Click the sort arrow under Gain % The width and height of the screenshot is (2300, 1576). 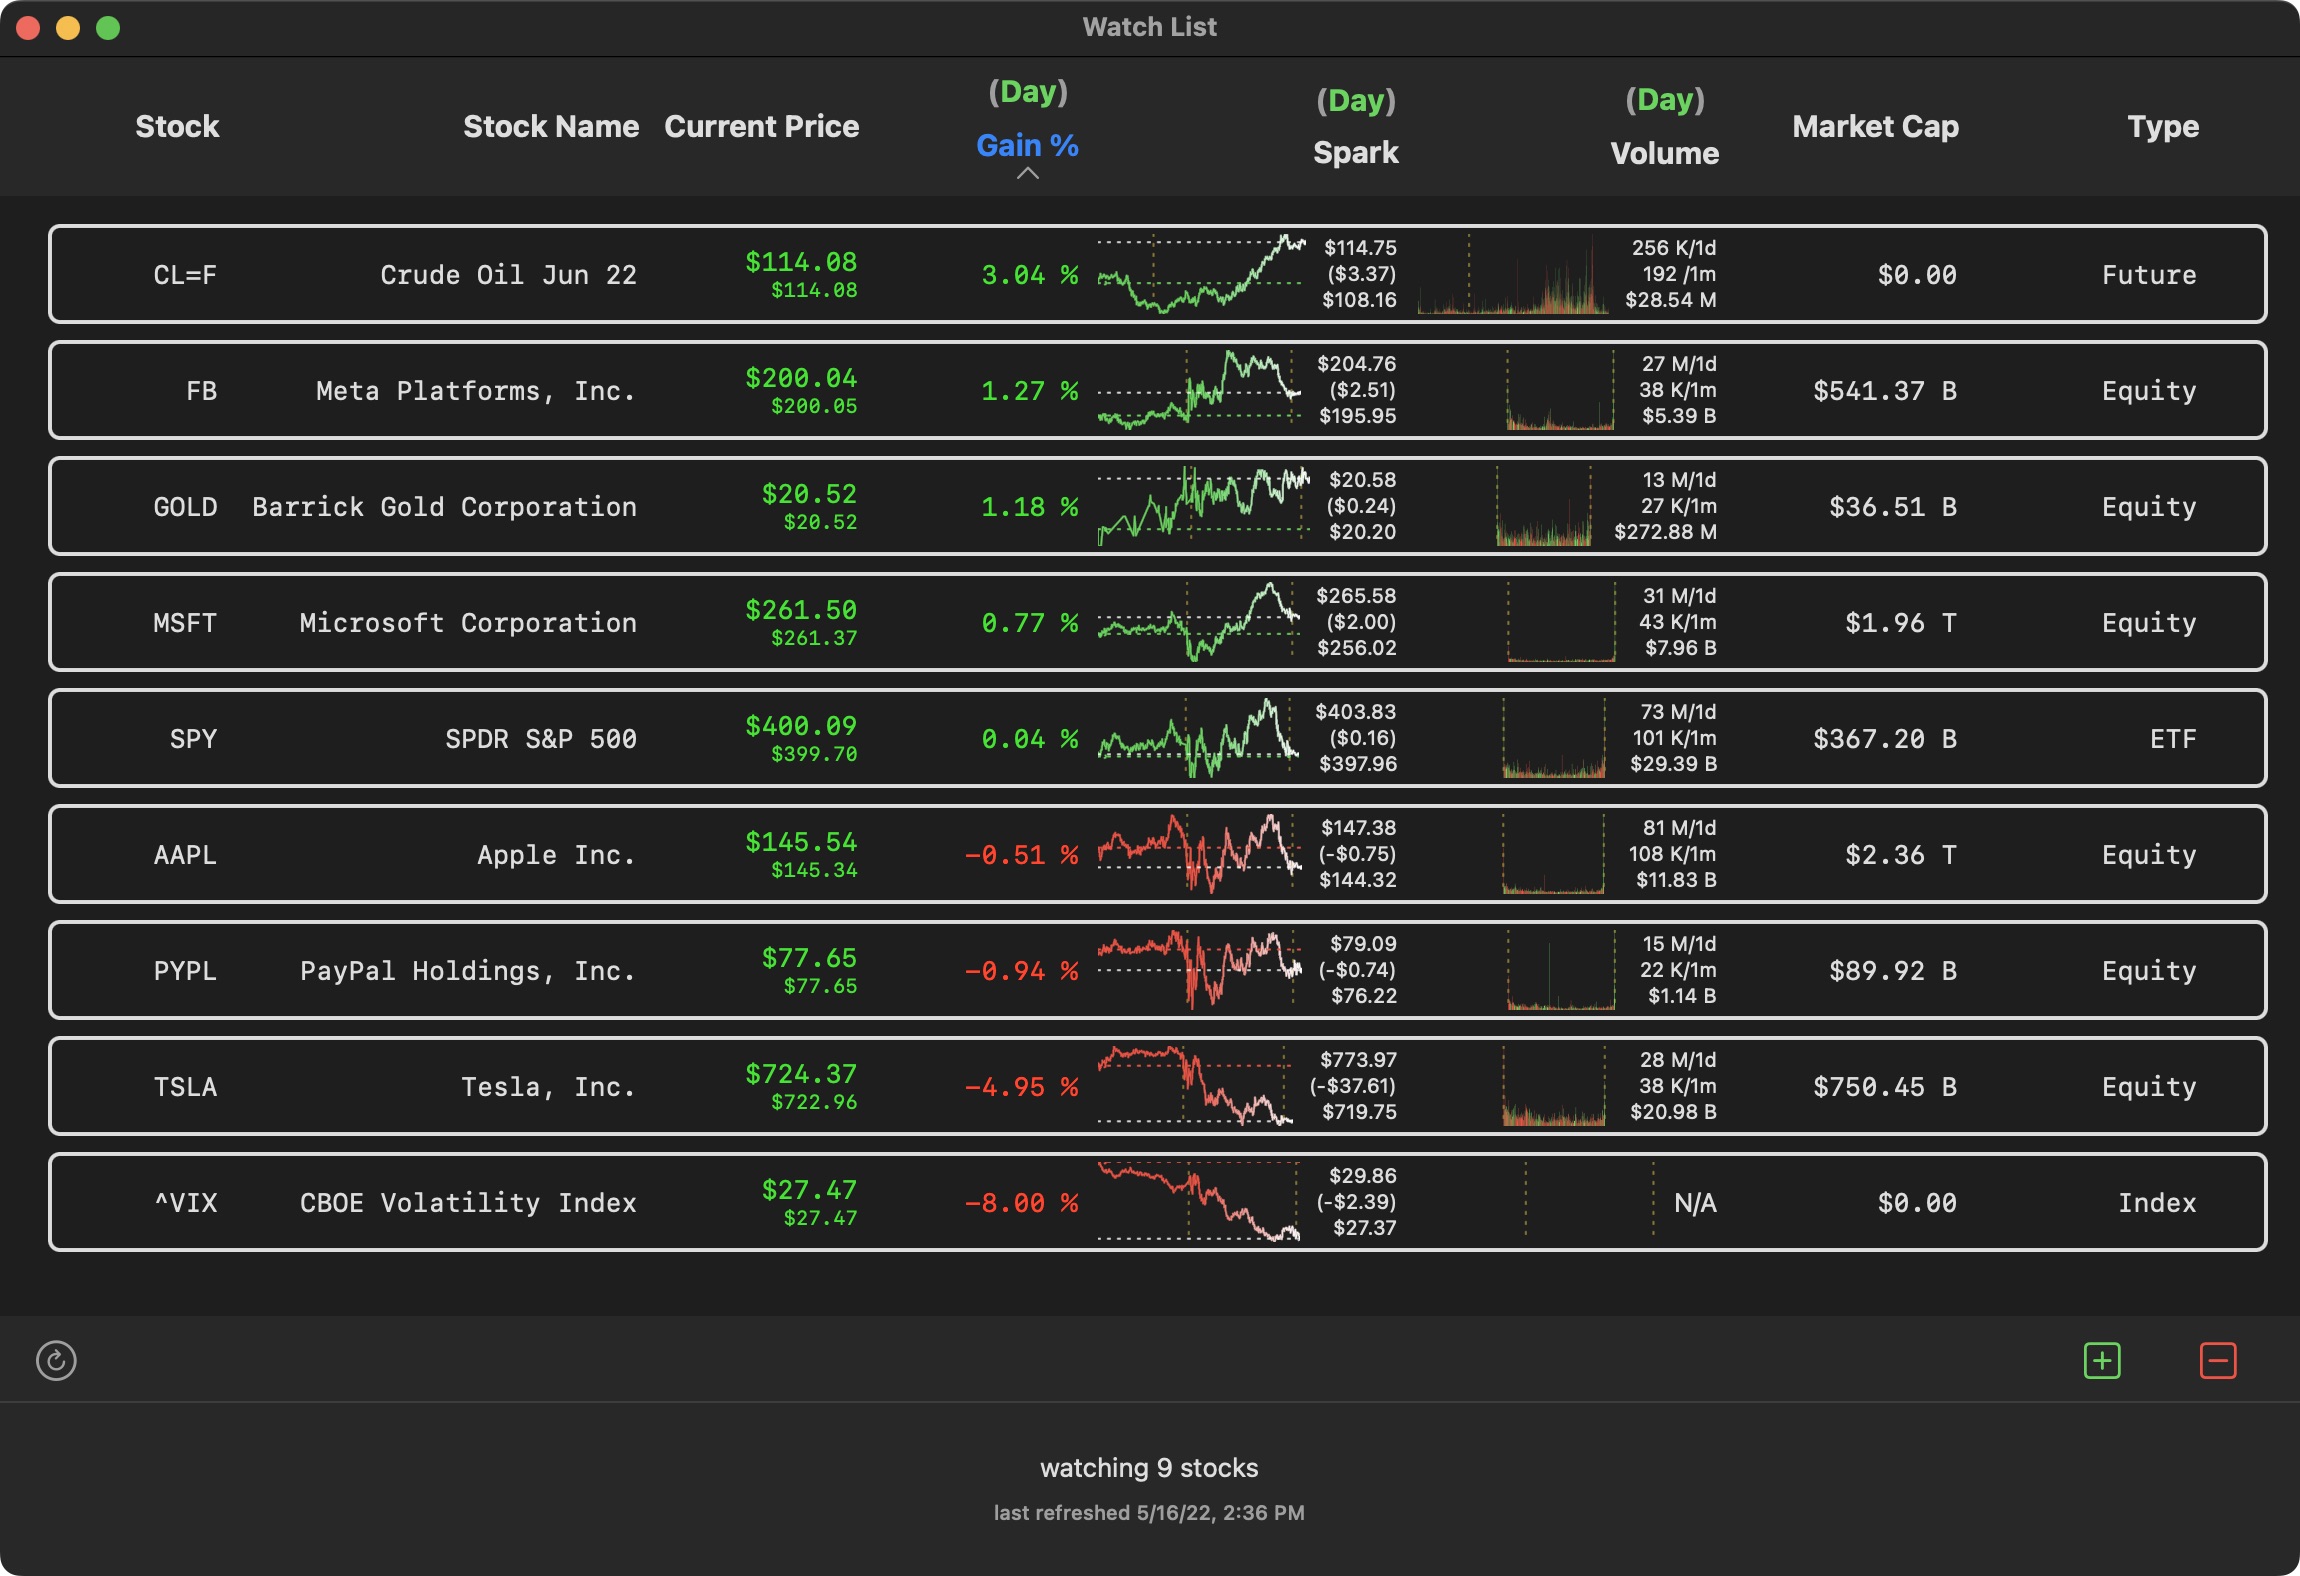(1027, 174)
